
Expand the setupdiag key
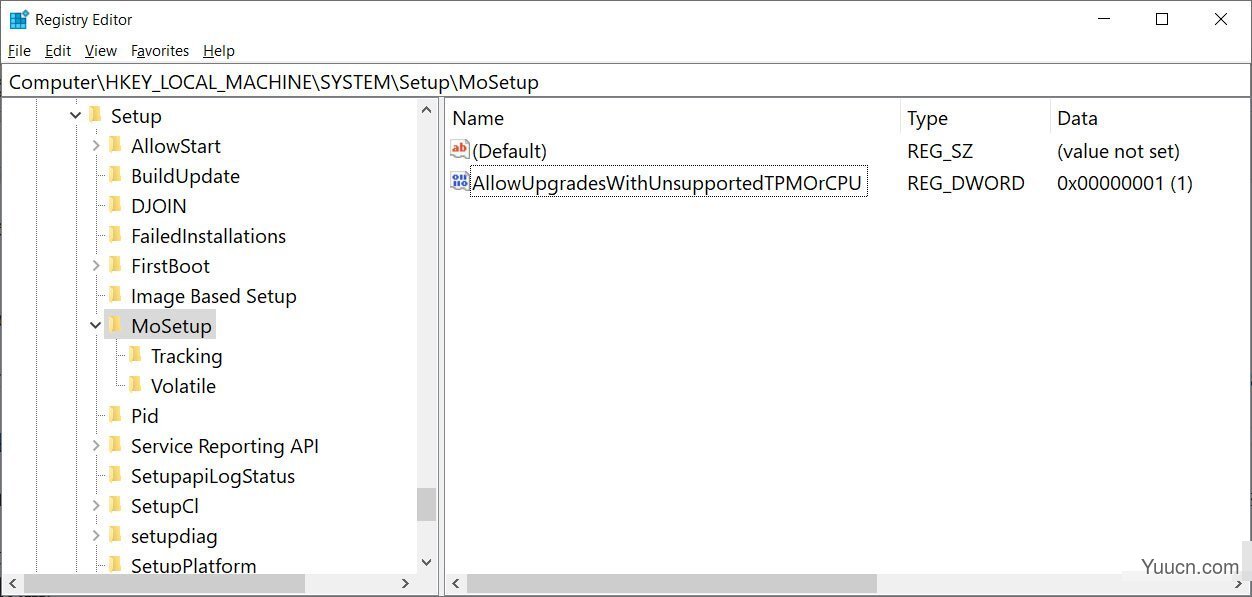[x=96, y=536]
